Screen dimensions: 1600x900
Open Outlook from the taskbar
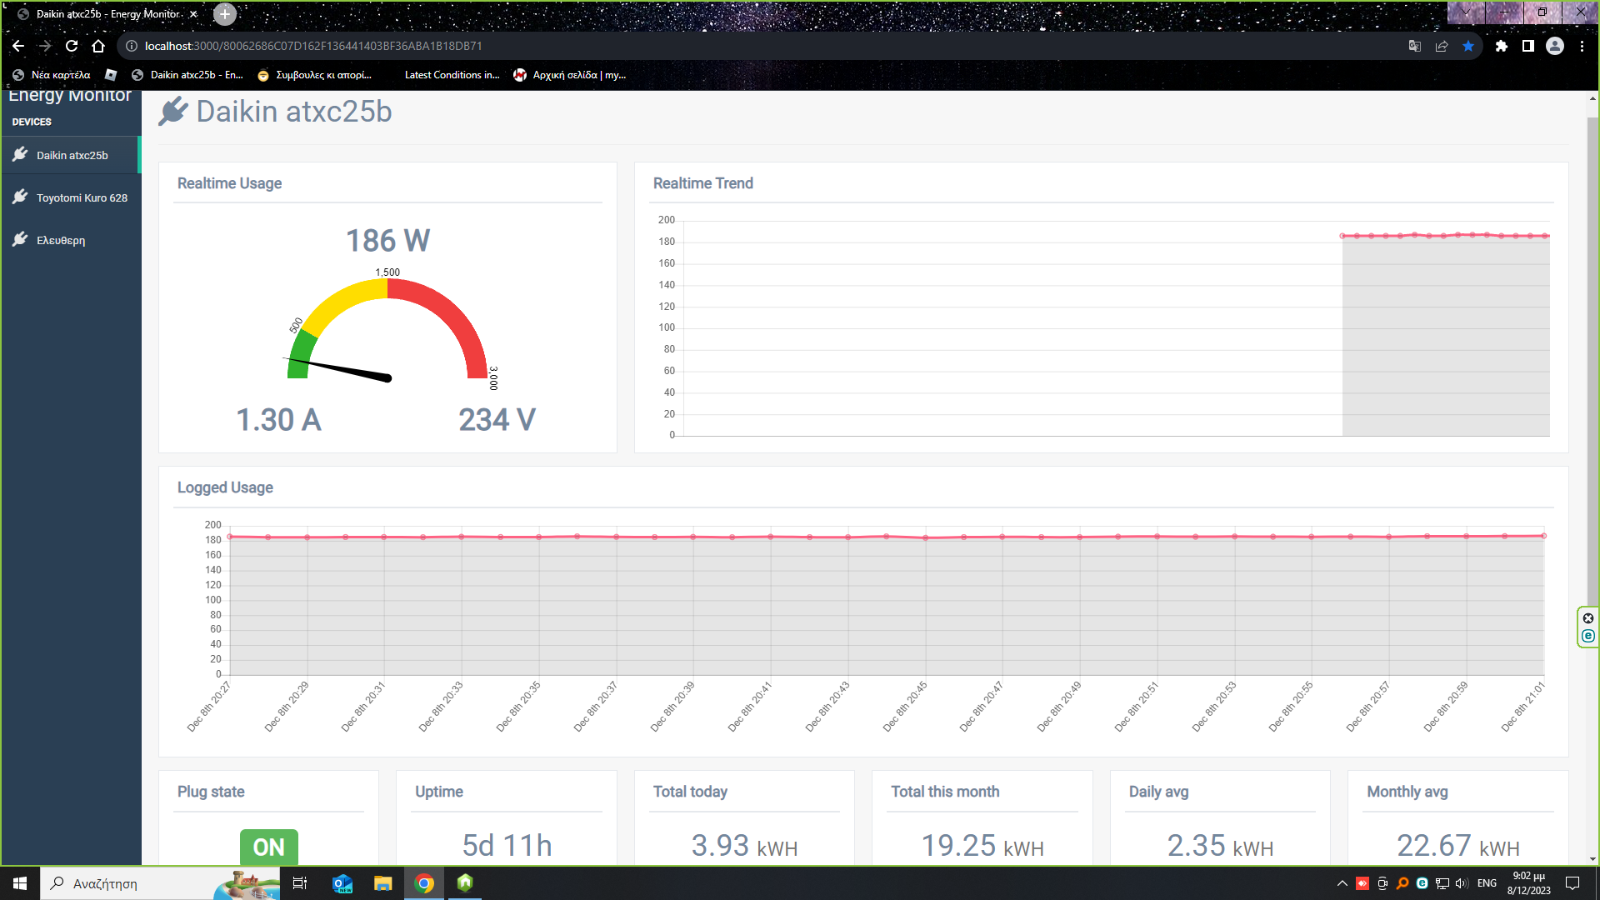coord(342,883)
